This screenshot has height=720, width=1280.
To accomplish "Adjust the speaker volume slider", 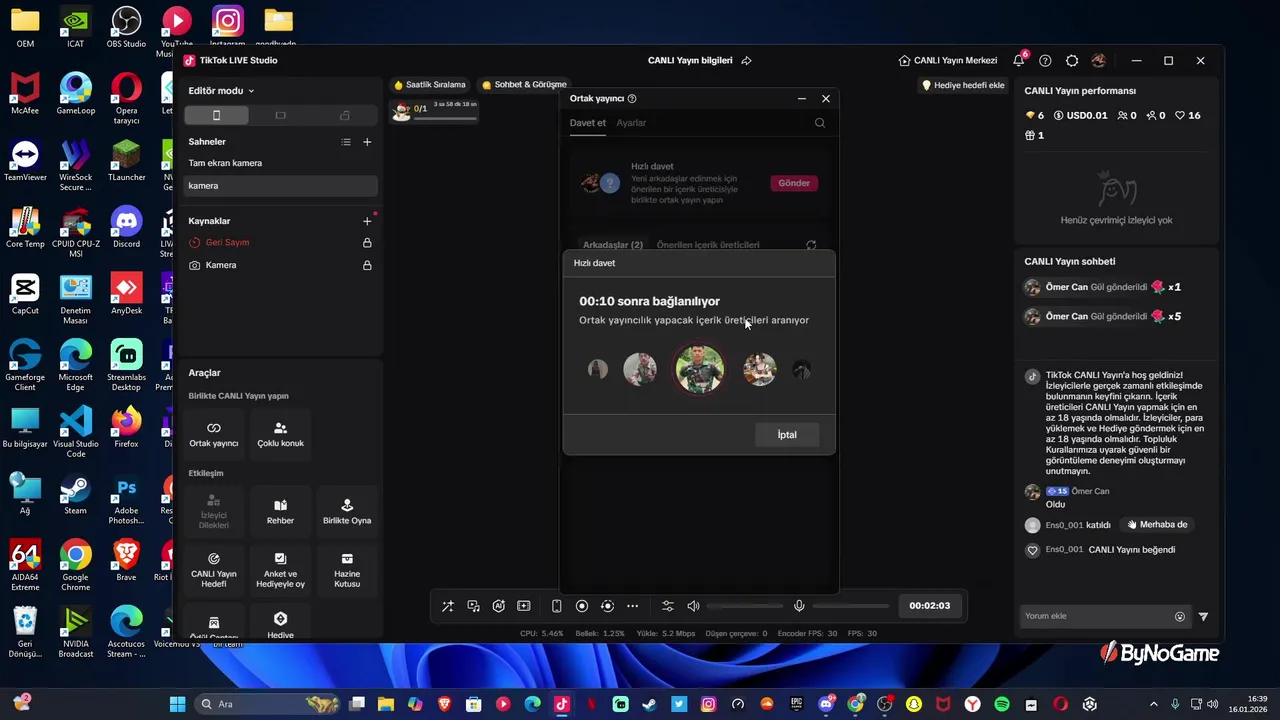I will coord(744,606).
